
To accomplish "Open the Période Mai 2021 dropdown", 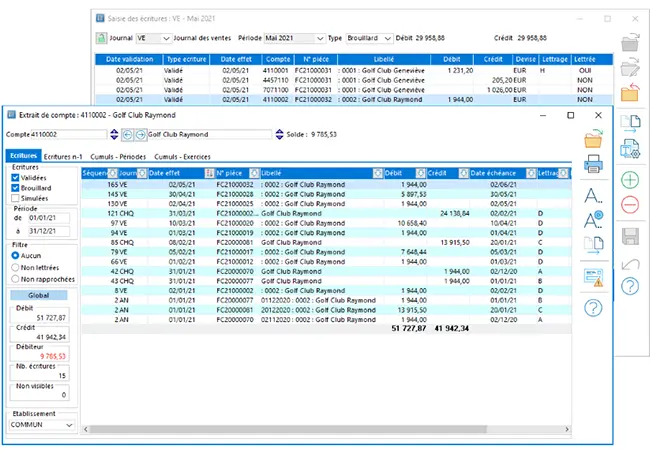I will (x=320, y=38).
